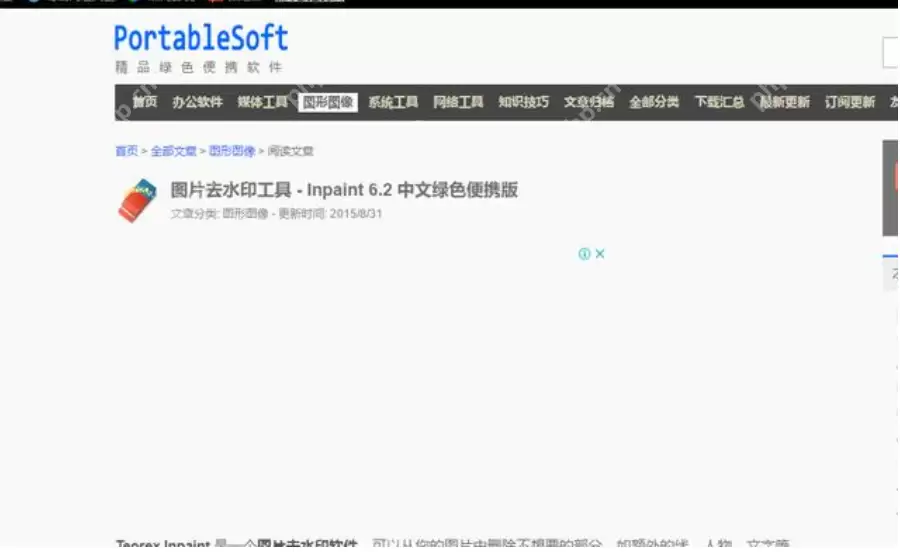This screenshot has width=900, height=552.
Task: Go to 下载汇总 page
Action: point(719,102)
